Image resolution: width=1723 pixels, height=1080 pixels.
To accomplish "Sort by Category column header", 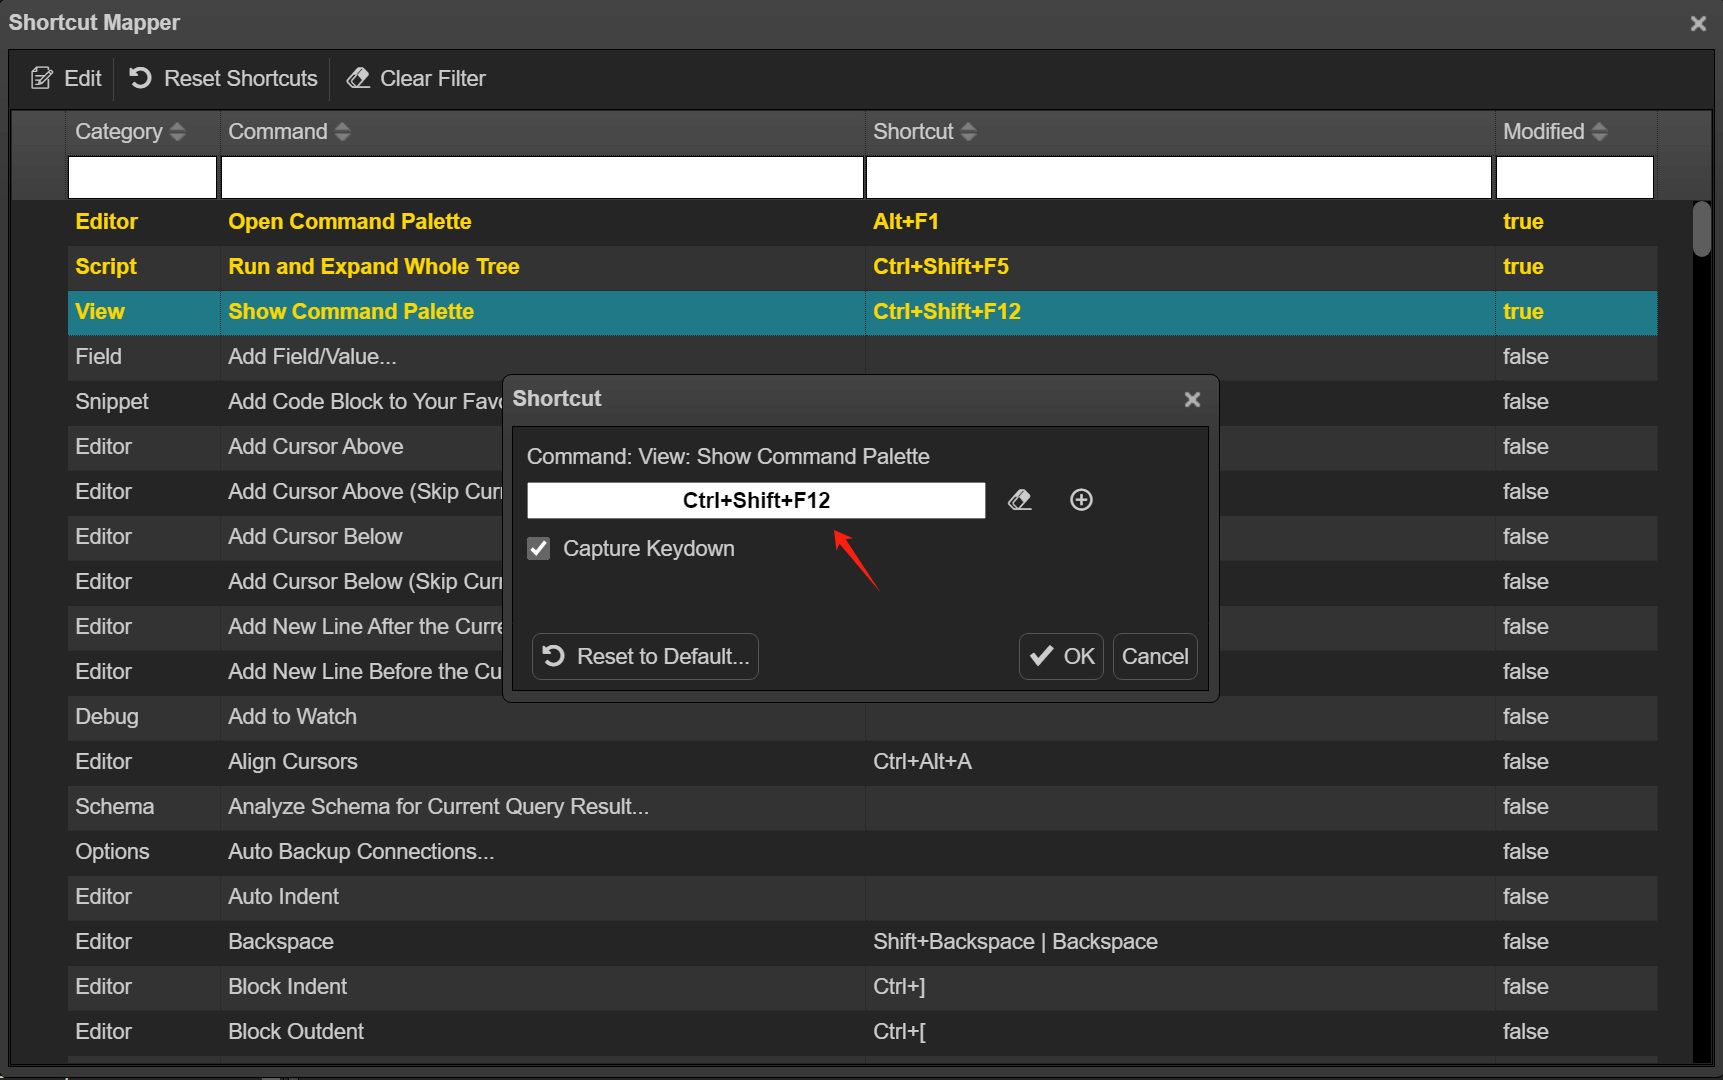I will coord(131,132).
